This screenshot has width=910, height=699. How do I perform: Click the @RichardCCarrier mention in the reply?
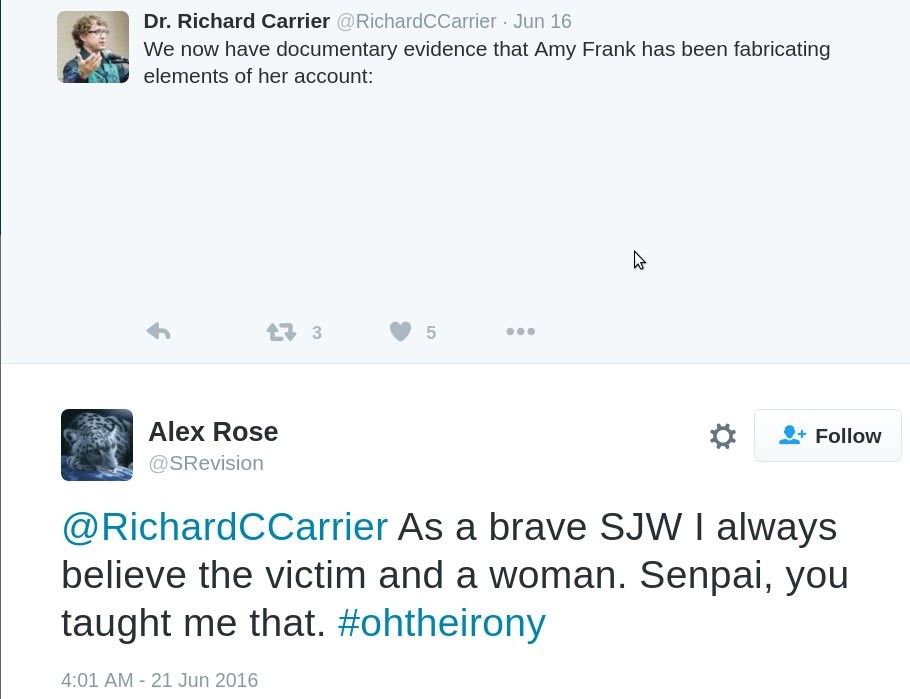tap(225, 527)
